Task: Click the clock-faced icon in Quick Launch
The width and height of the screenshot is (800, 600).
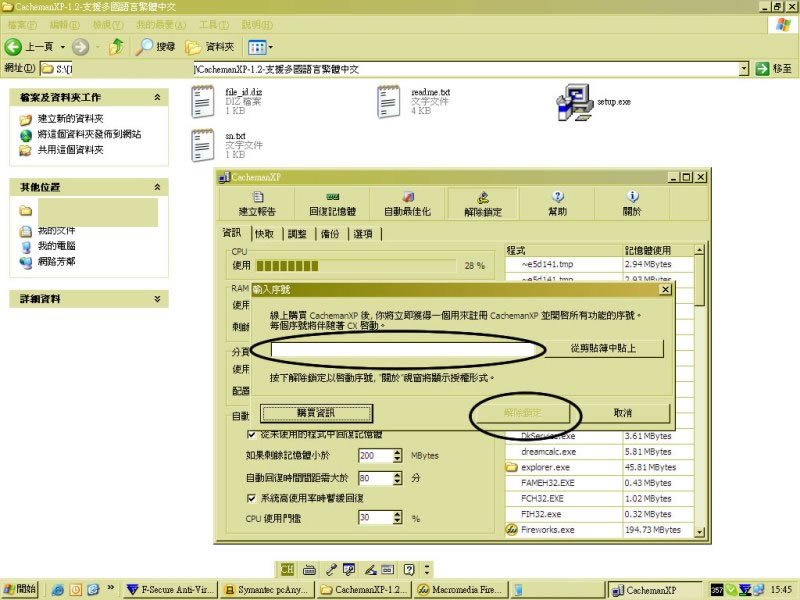Action: (x=76, y=590)
